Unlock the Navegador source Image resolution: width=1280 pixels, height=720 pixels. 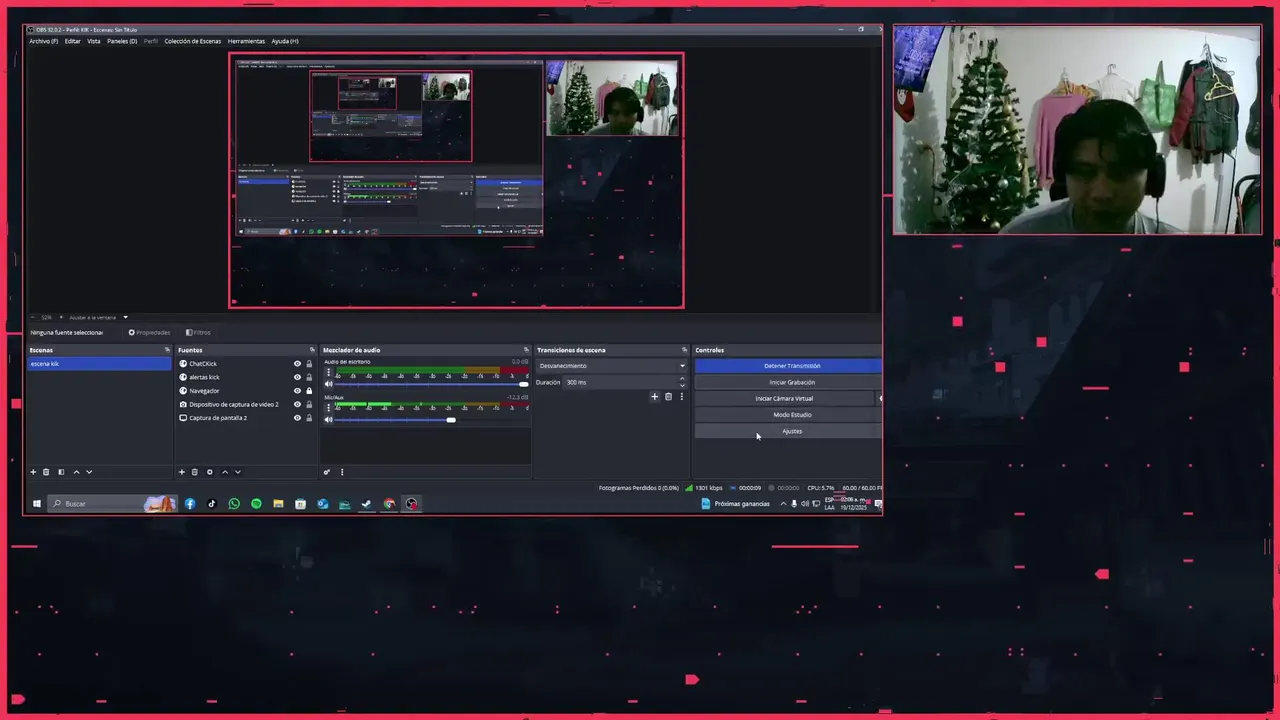tap(309, 391)
